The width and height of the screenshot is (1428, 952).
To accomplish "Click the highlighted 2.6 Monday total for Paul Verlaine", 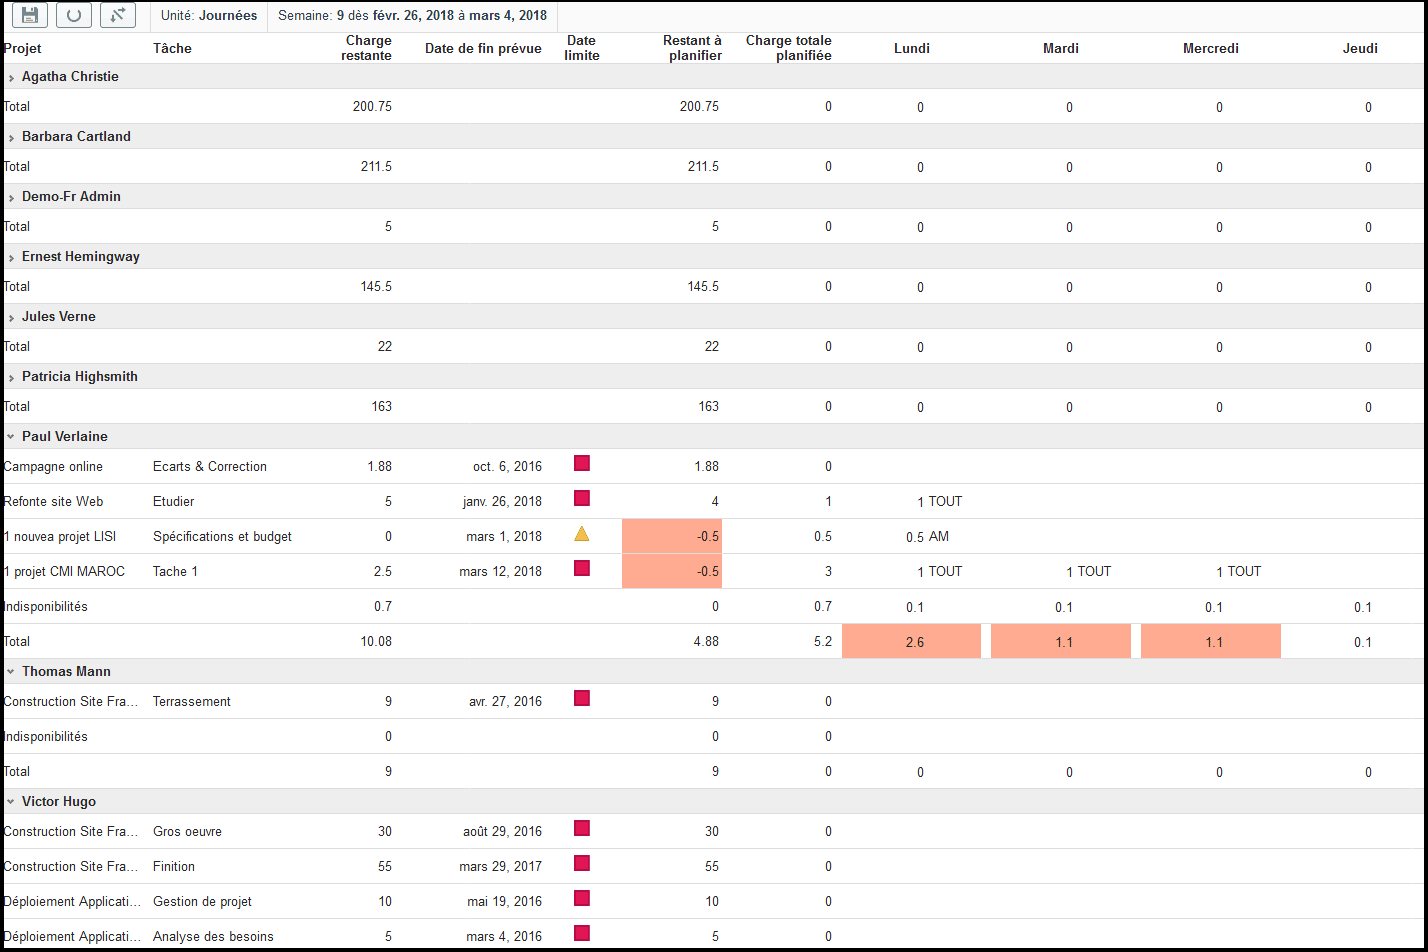I will pos(912,642).
